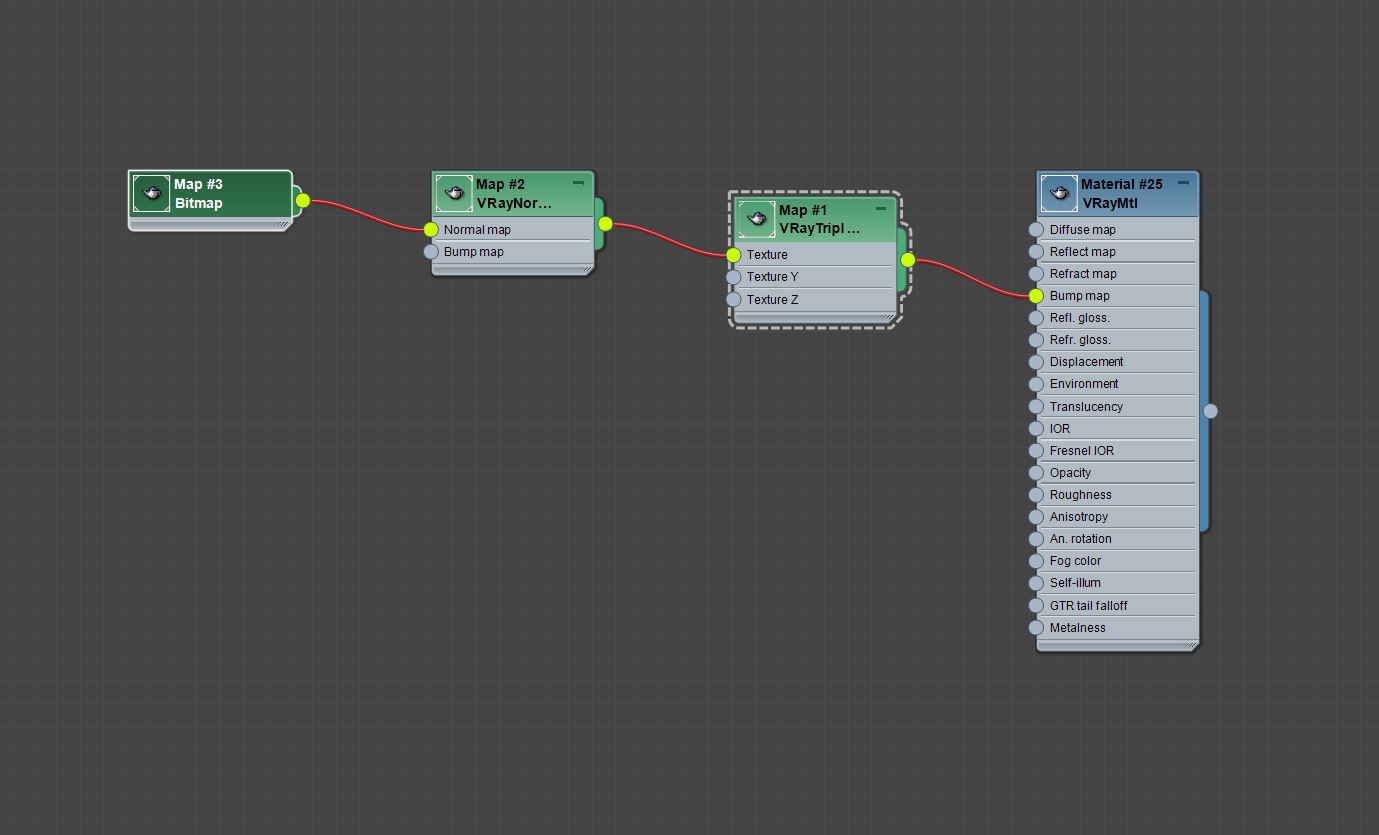Click the Diffuse map slot label
The image size is (1379, 835).
click(x=1083, y=230)
